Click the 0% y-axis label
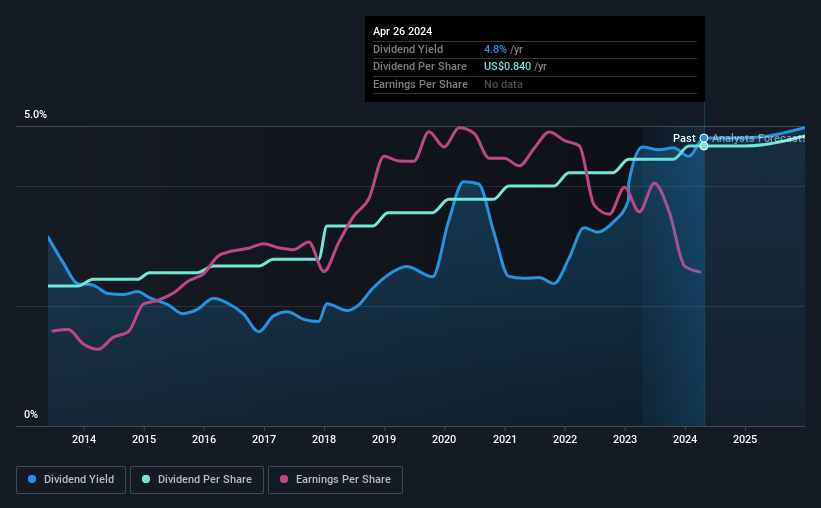 (31, 414)
